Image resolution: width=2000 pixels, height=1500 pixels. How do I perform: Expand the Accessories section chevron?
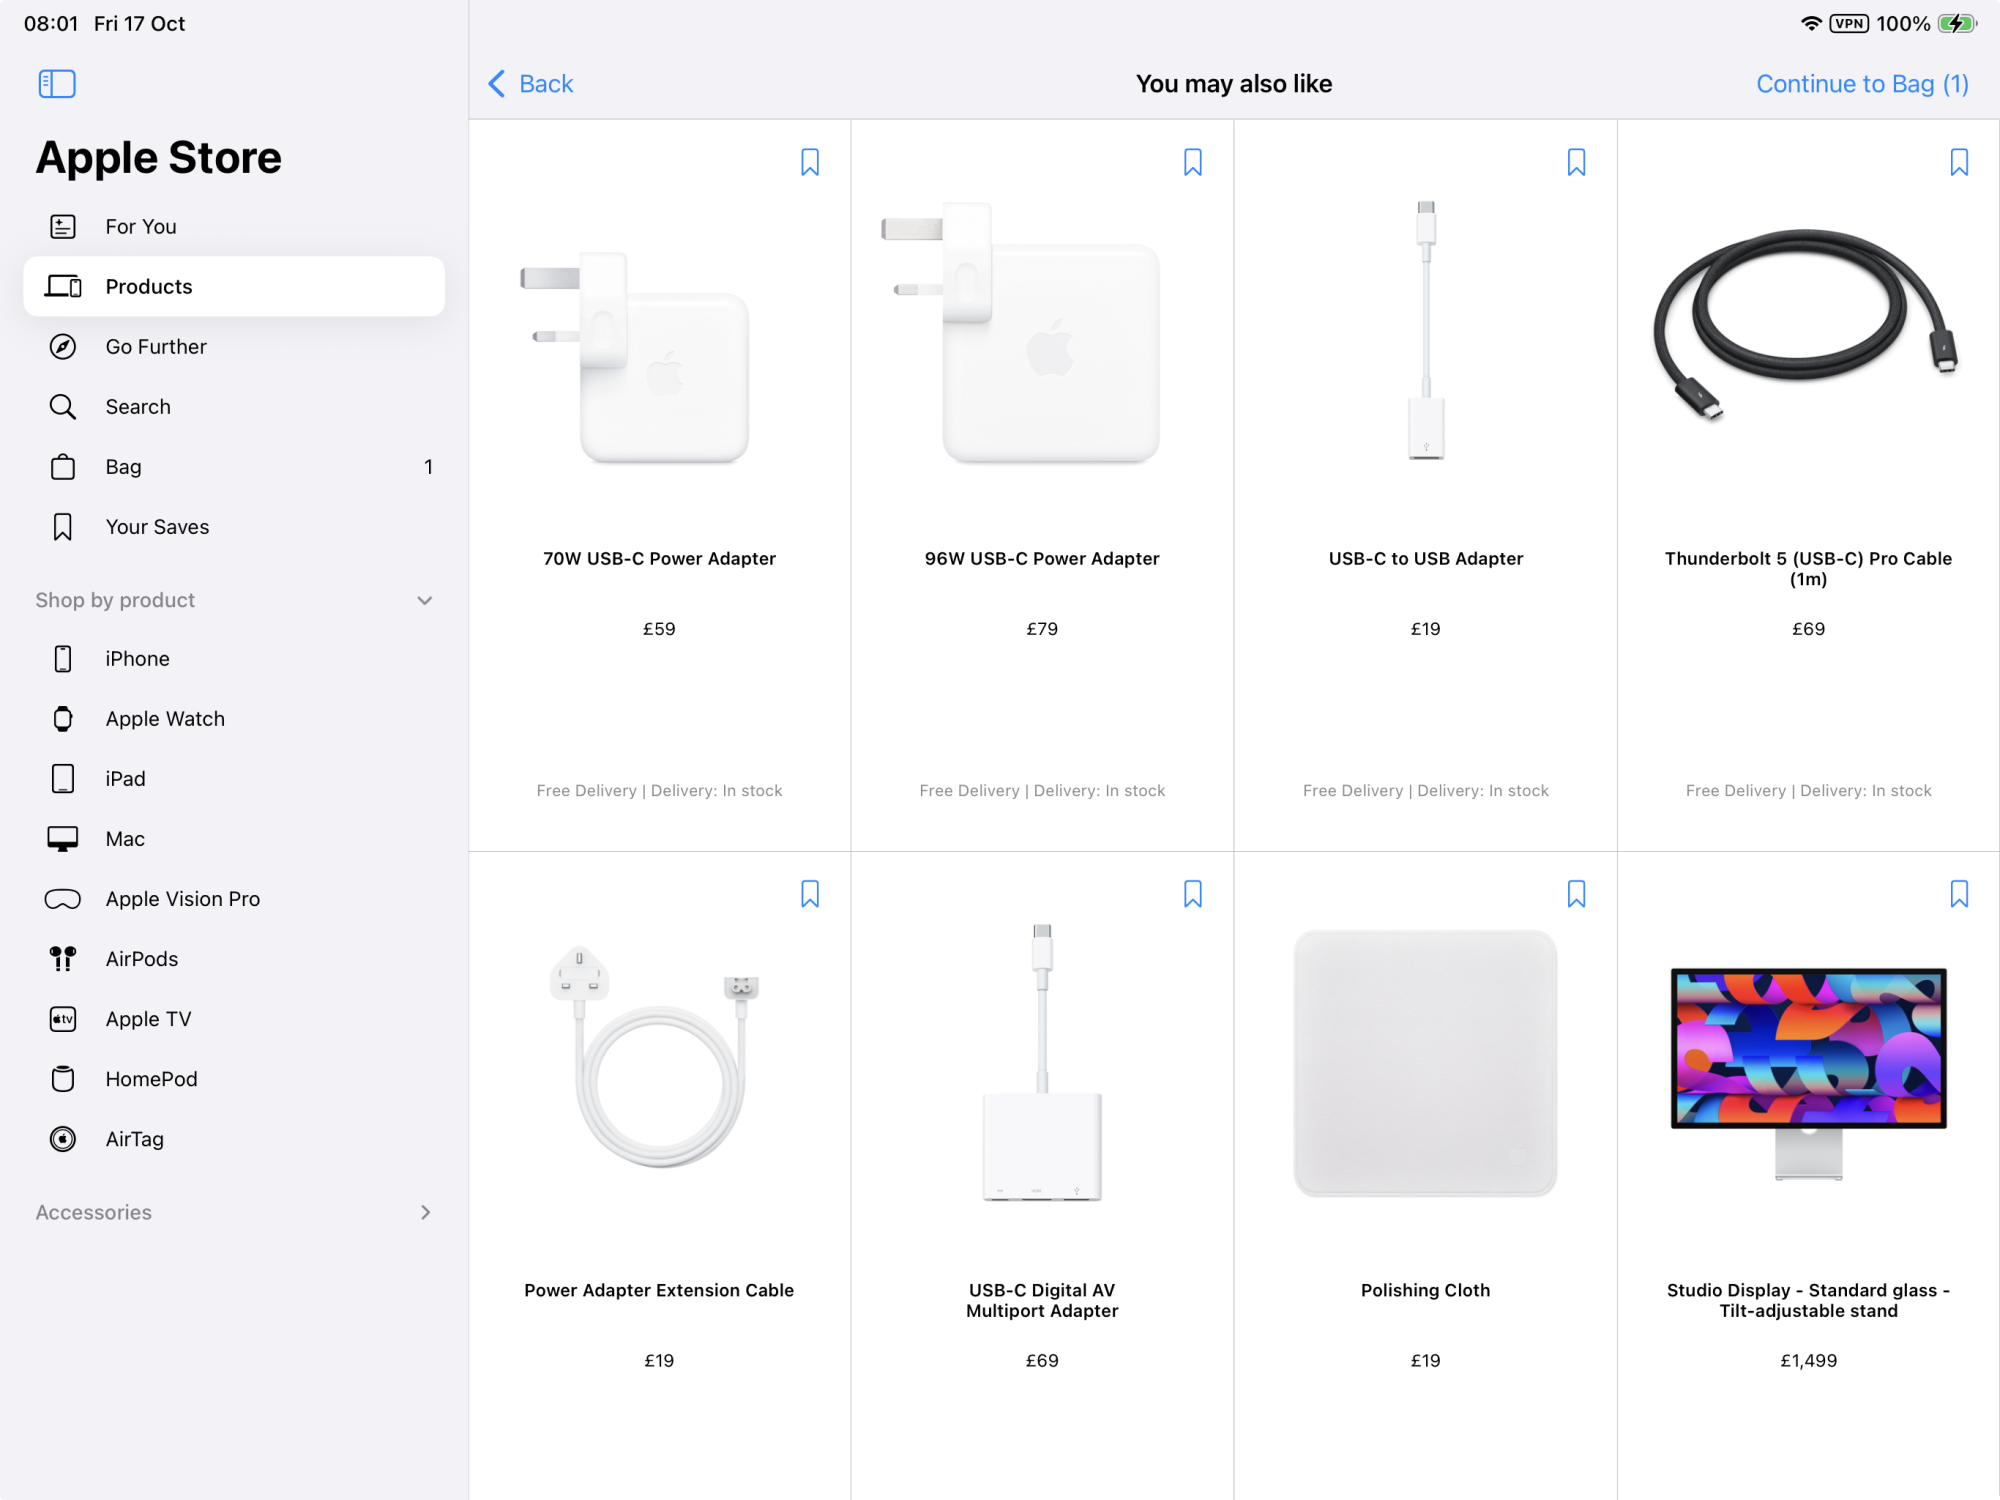point(425,1212)
